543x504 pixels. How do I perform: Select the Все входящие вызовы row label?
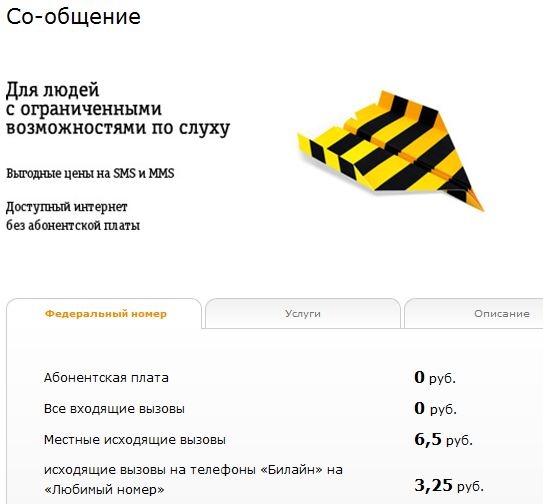click(114, 409)
